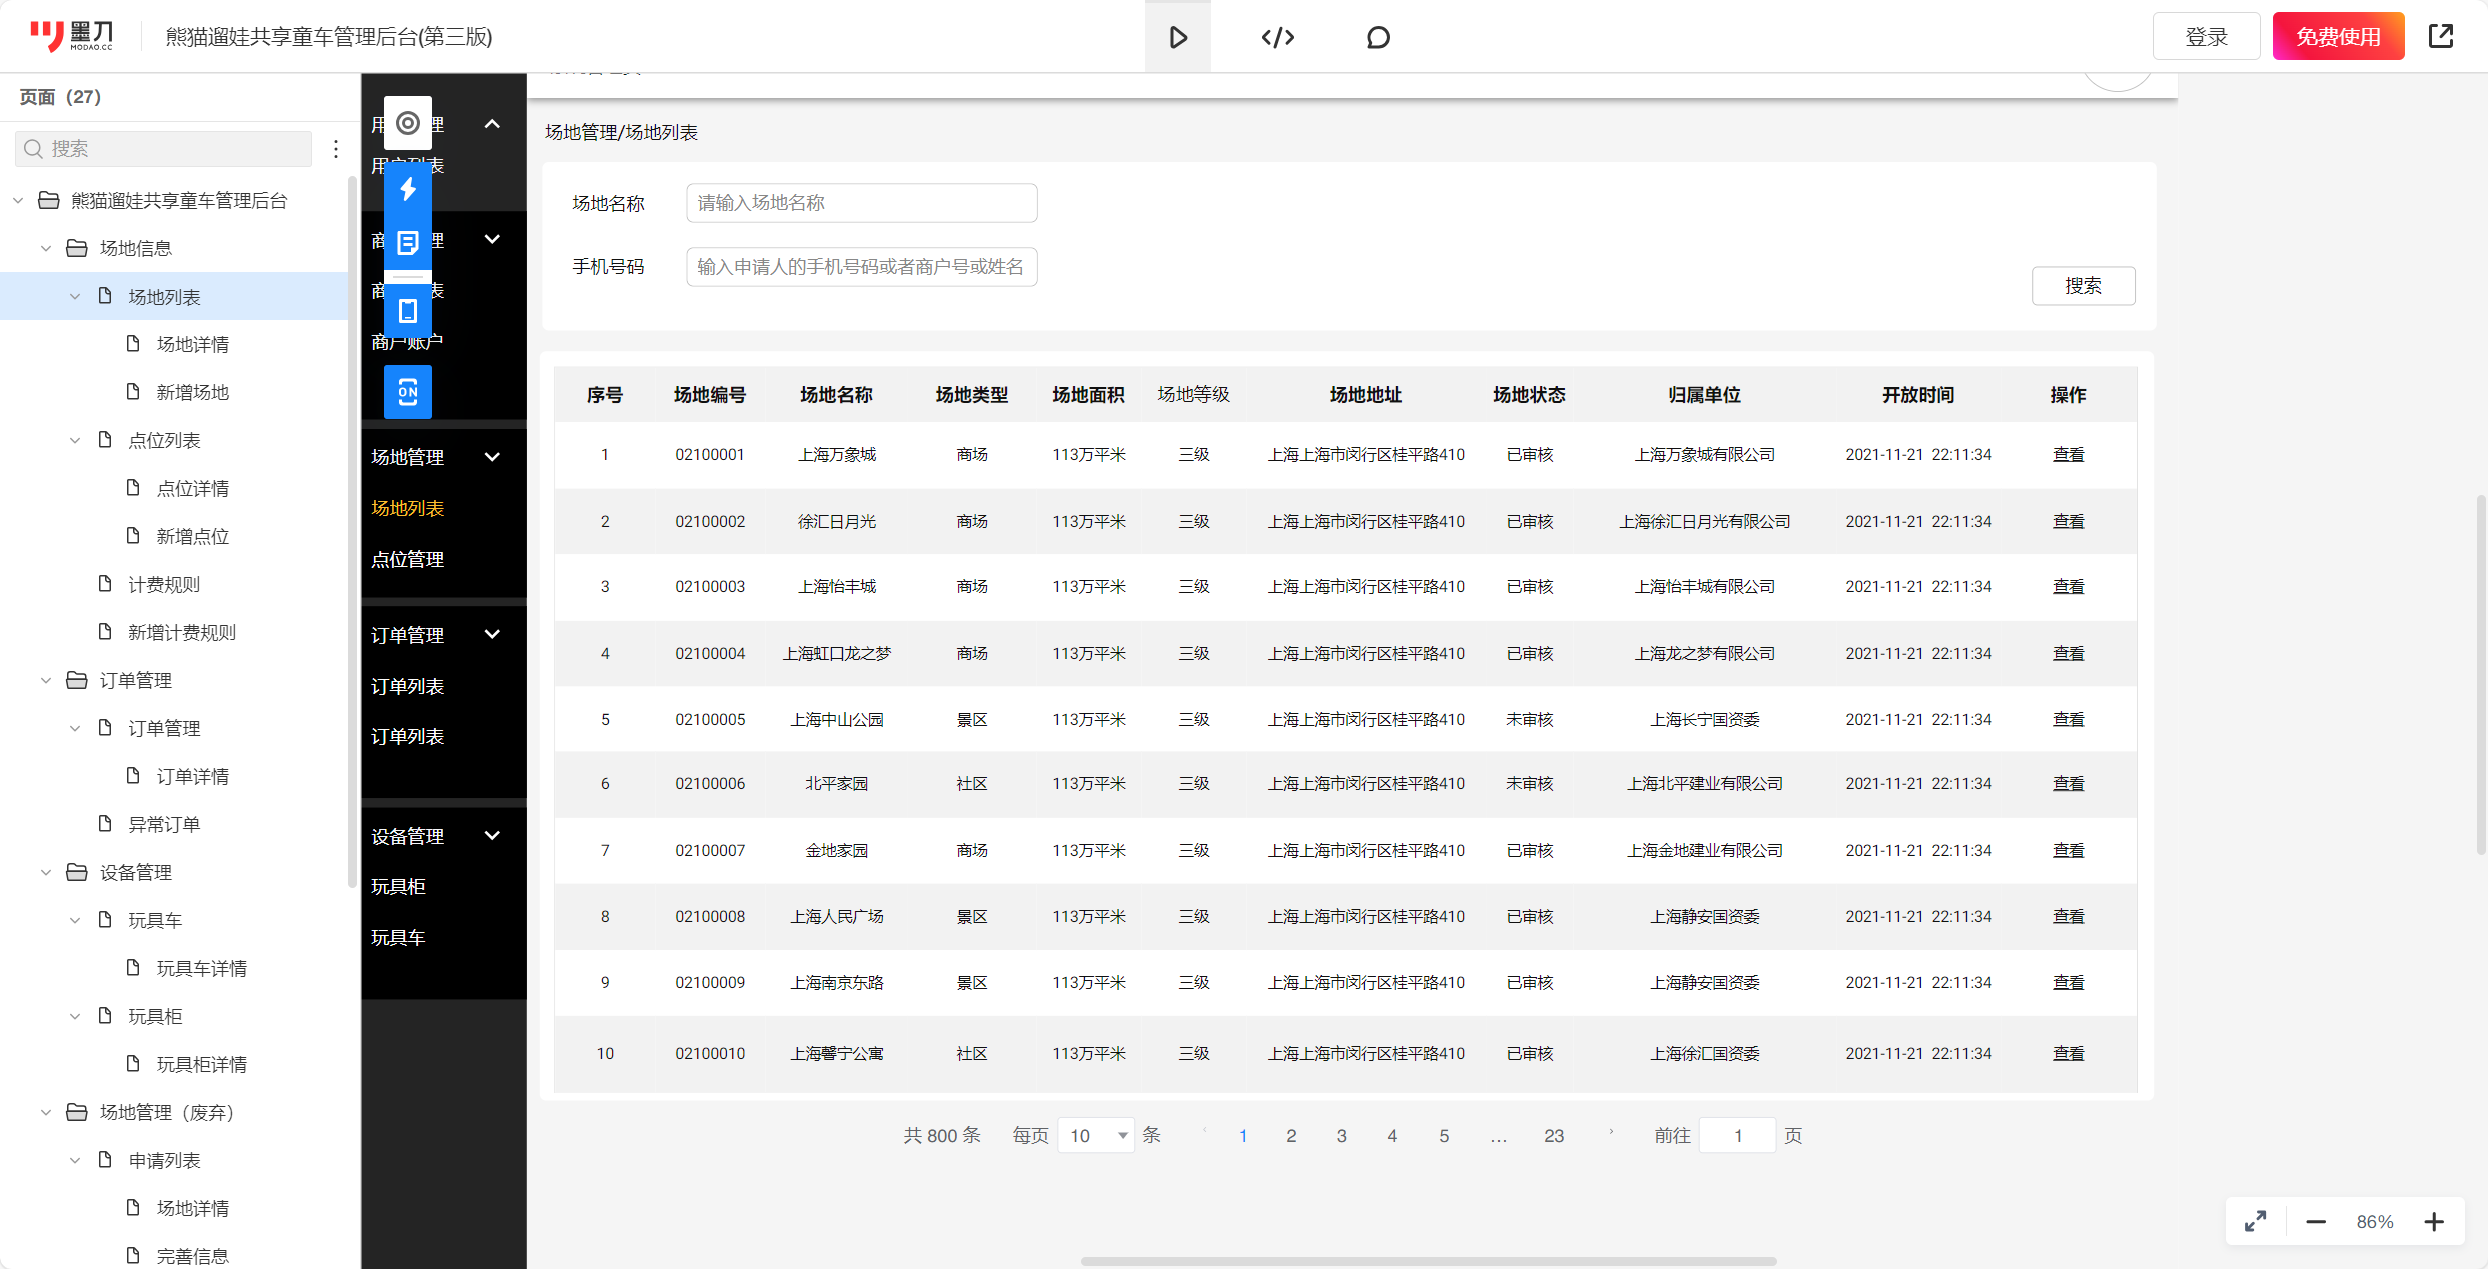Go to pagination page 2
Screen dimensions: 2488x1269
(x=1291, y=1135)
